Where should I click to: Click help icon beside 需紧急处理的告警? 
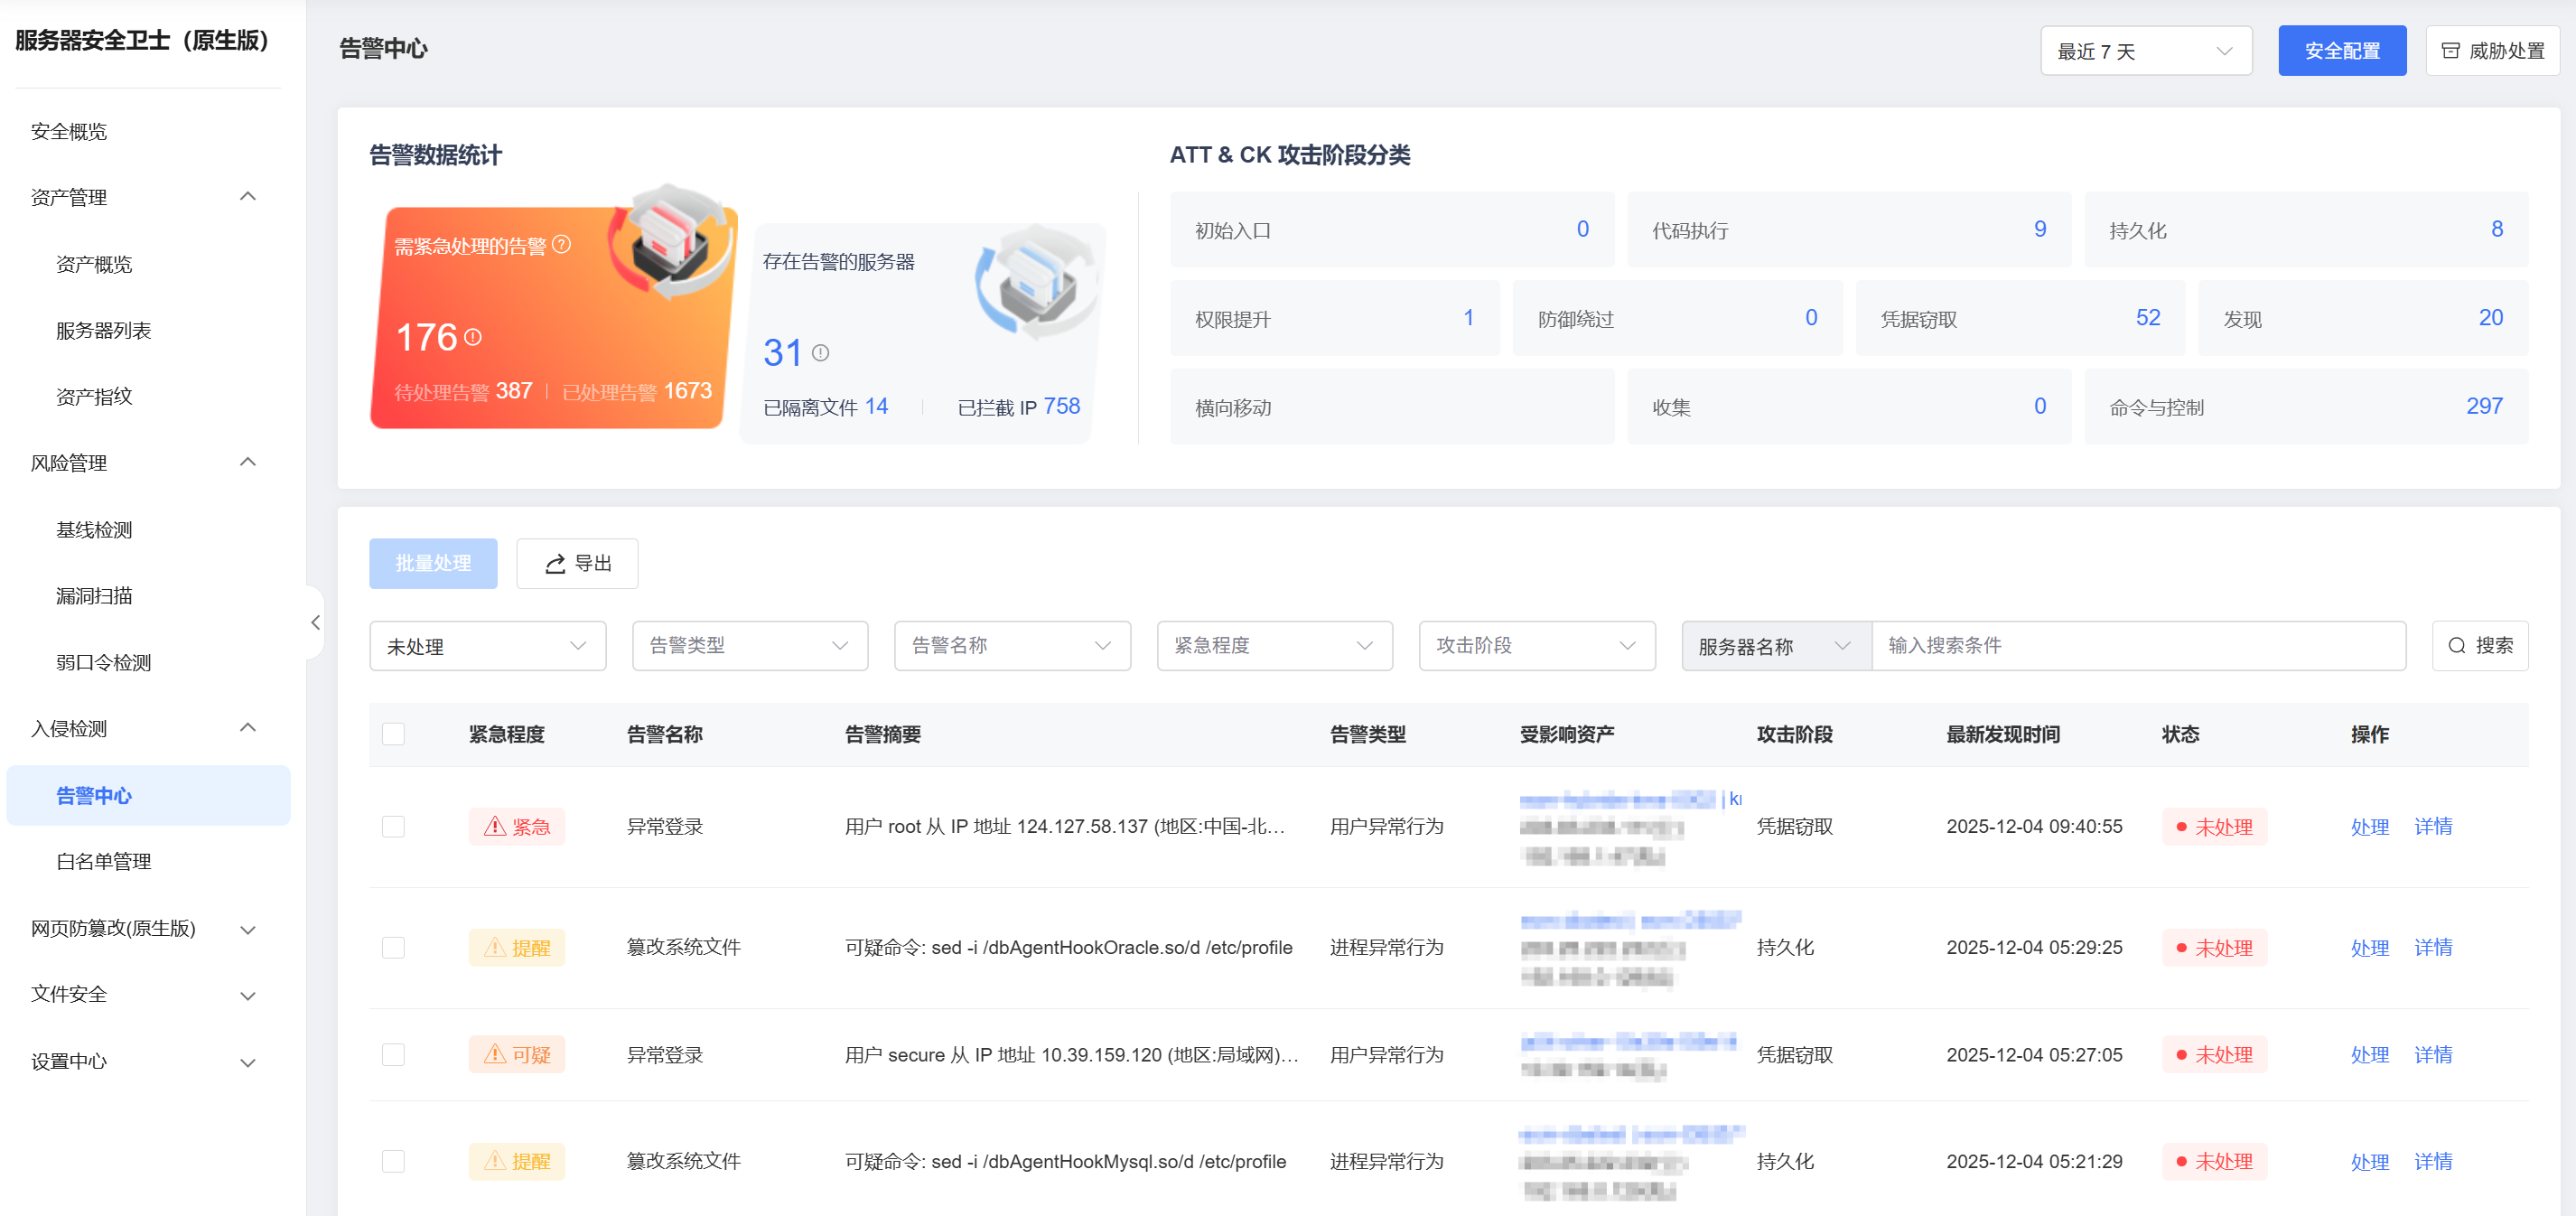coord(562,244)
